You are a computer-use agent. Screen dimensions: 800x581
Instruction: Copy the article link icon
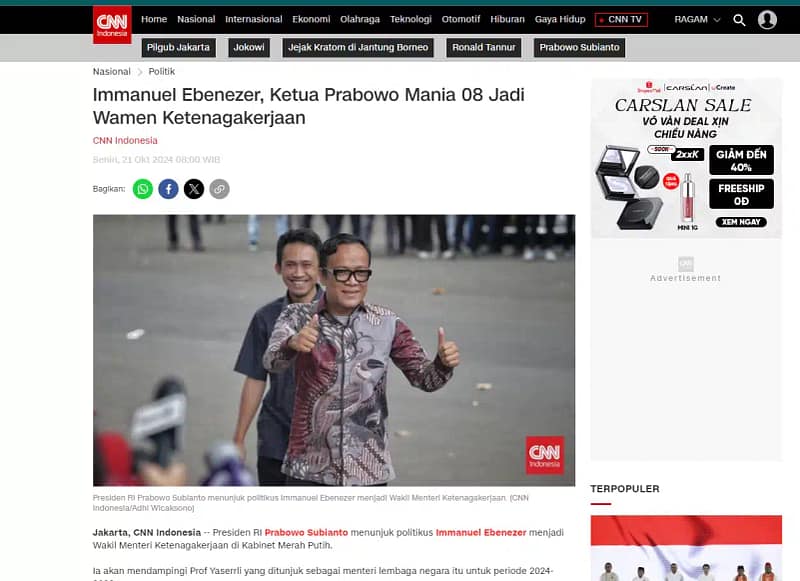pyautogui.click(x=219, y=189)
